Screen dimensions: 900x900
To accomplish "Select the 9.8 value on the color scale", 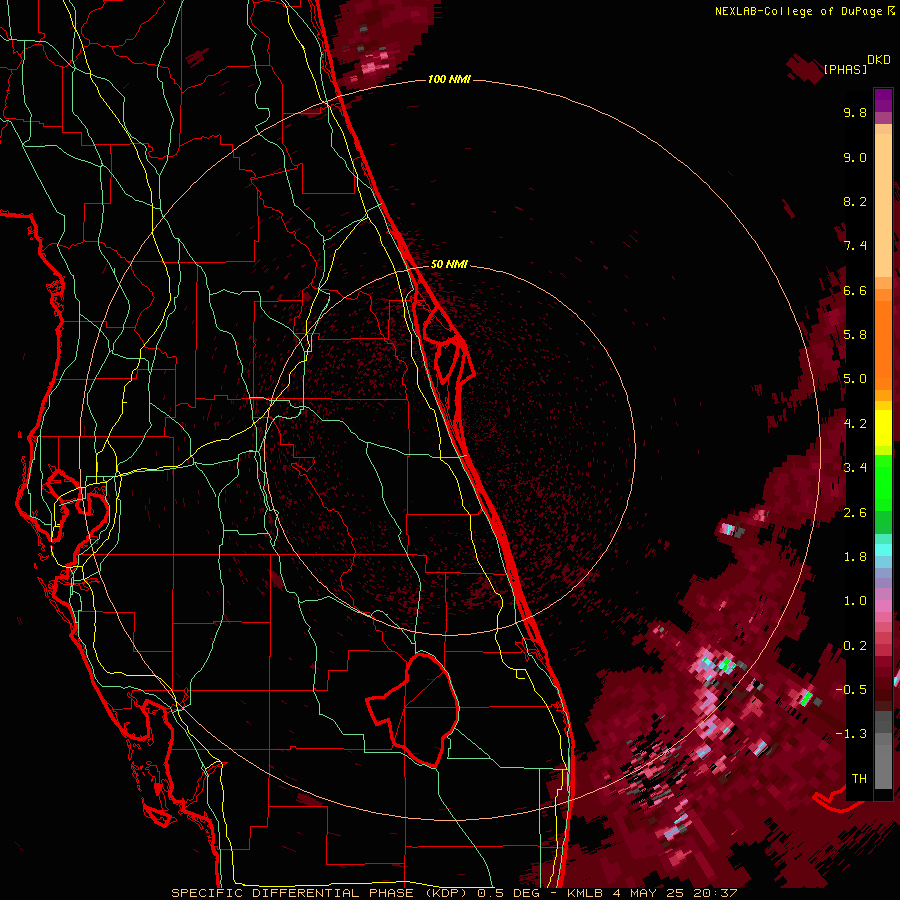I will 855,112.
